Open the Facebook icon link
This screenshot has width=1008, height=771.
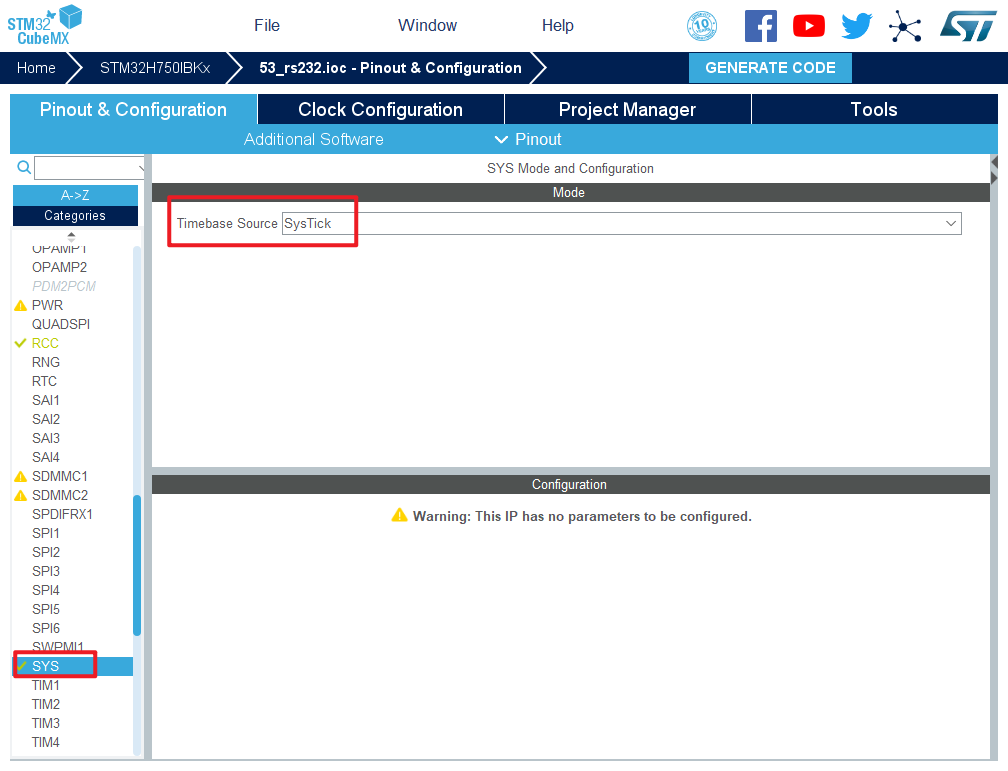tap(760, 26)
